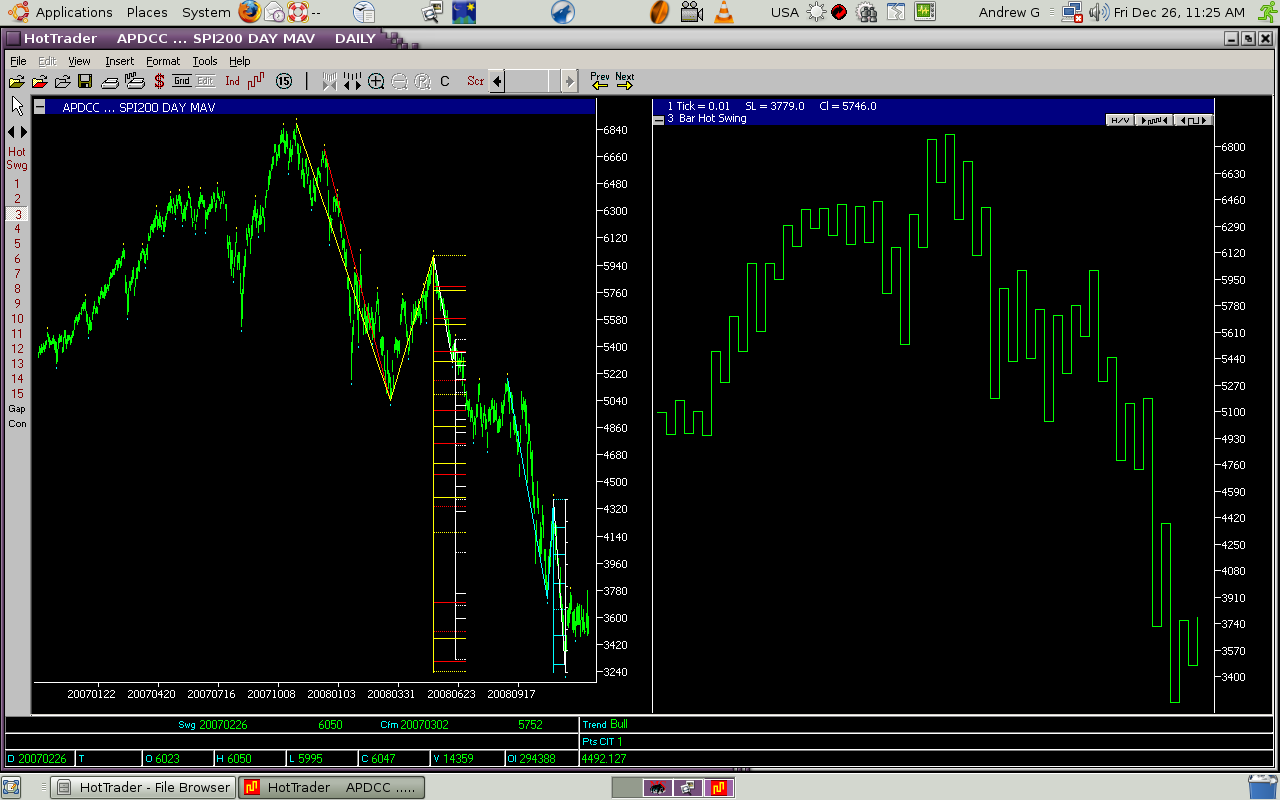
Task: Go back using the Prev button
Action: [598, 80]
